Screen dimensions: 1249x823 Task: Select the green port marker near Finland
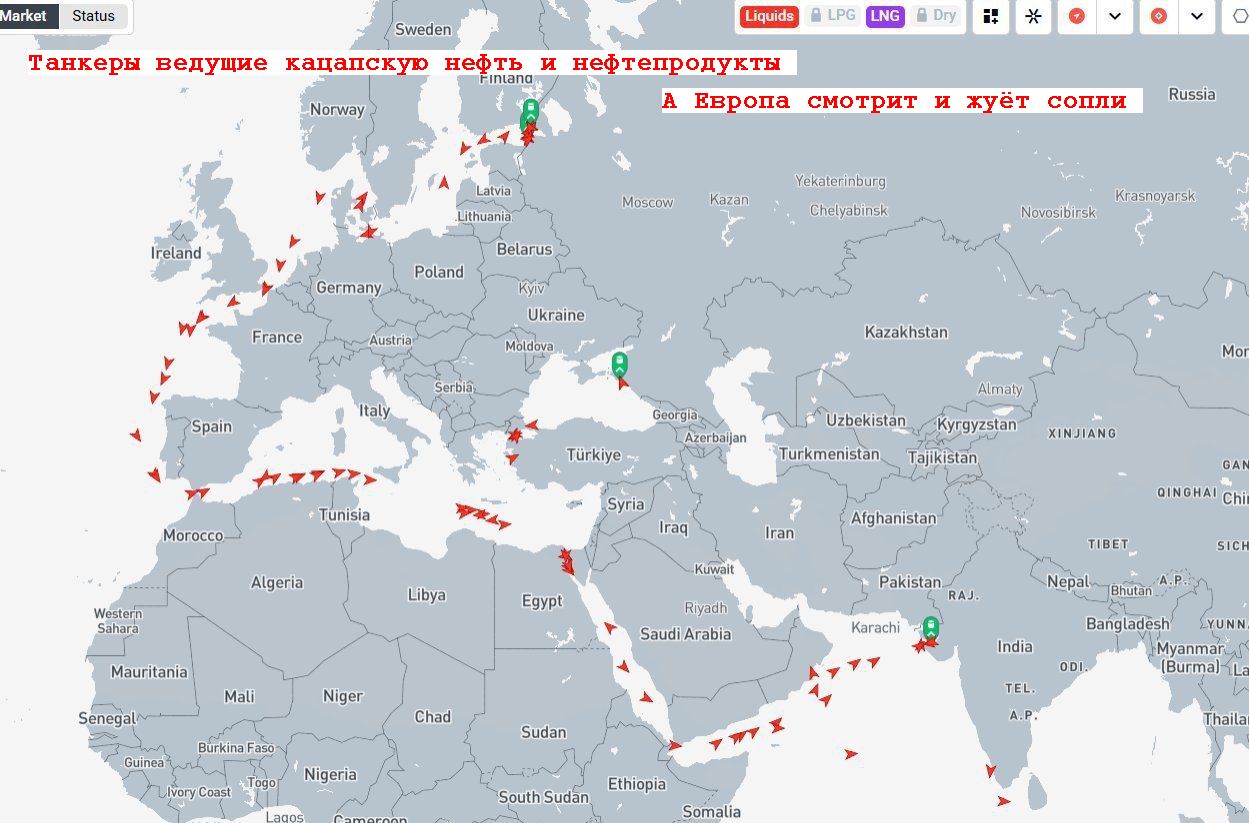531,110
